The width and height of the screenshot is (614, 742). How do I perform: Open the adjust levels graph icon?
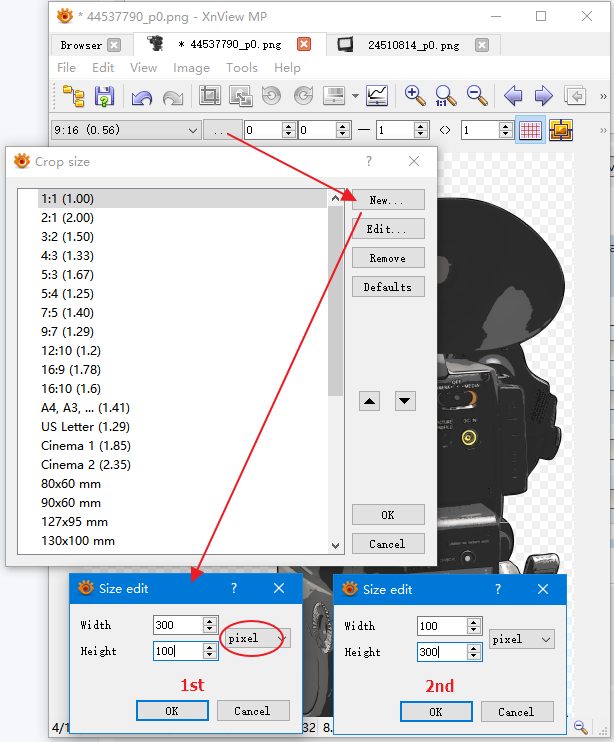click(377, 96)
